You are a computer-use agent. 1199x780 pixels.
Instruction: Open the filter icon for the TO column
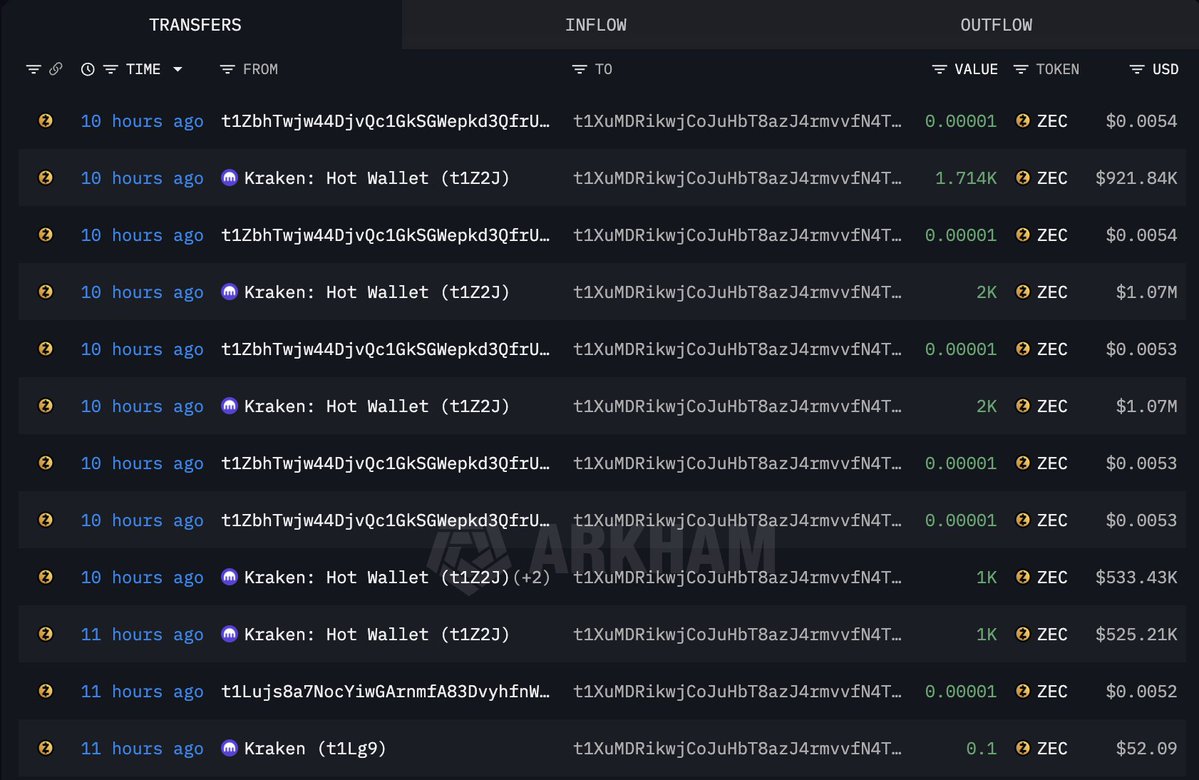(580, 69)
